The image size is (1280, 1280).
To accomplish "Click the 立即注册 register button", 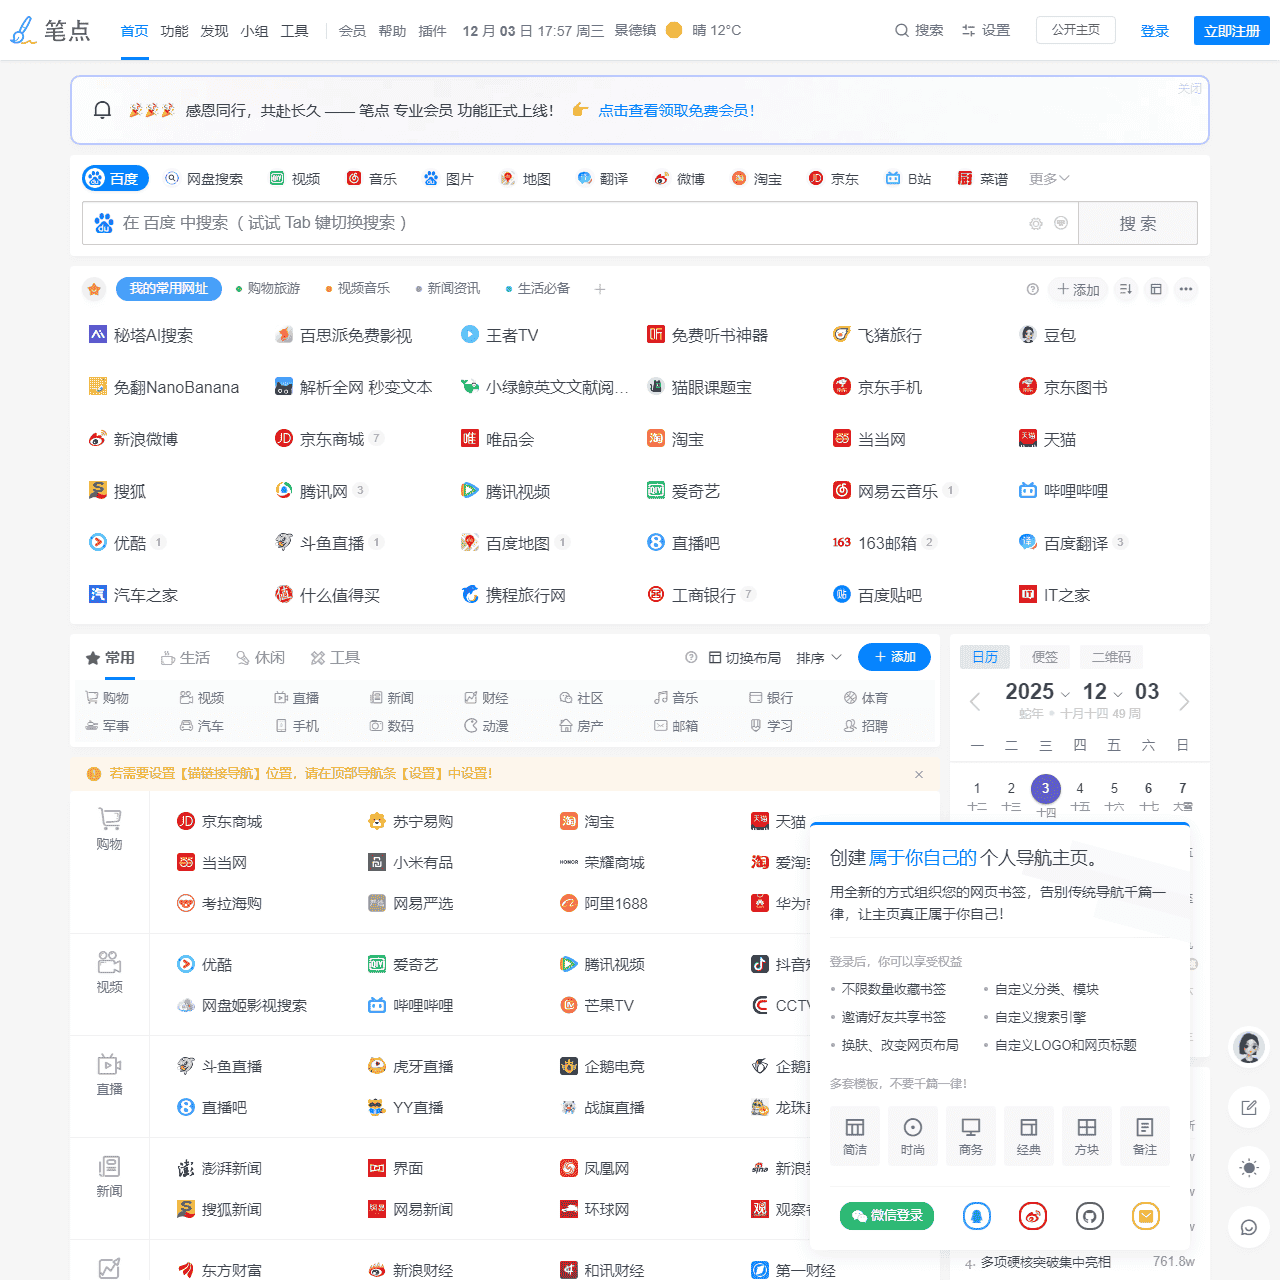I will tap(1231, 30).
